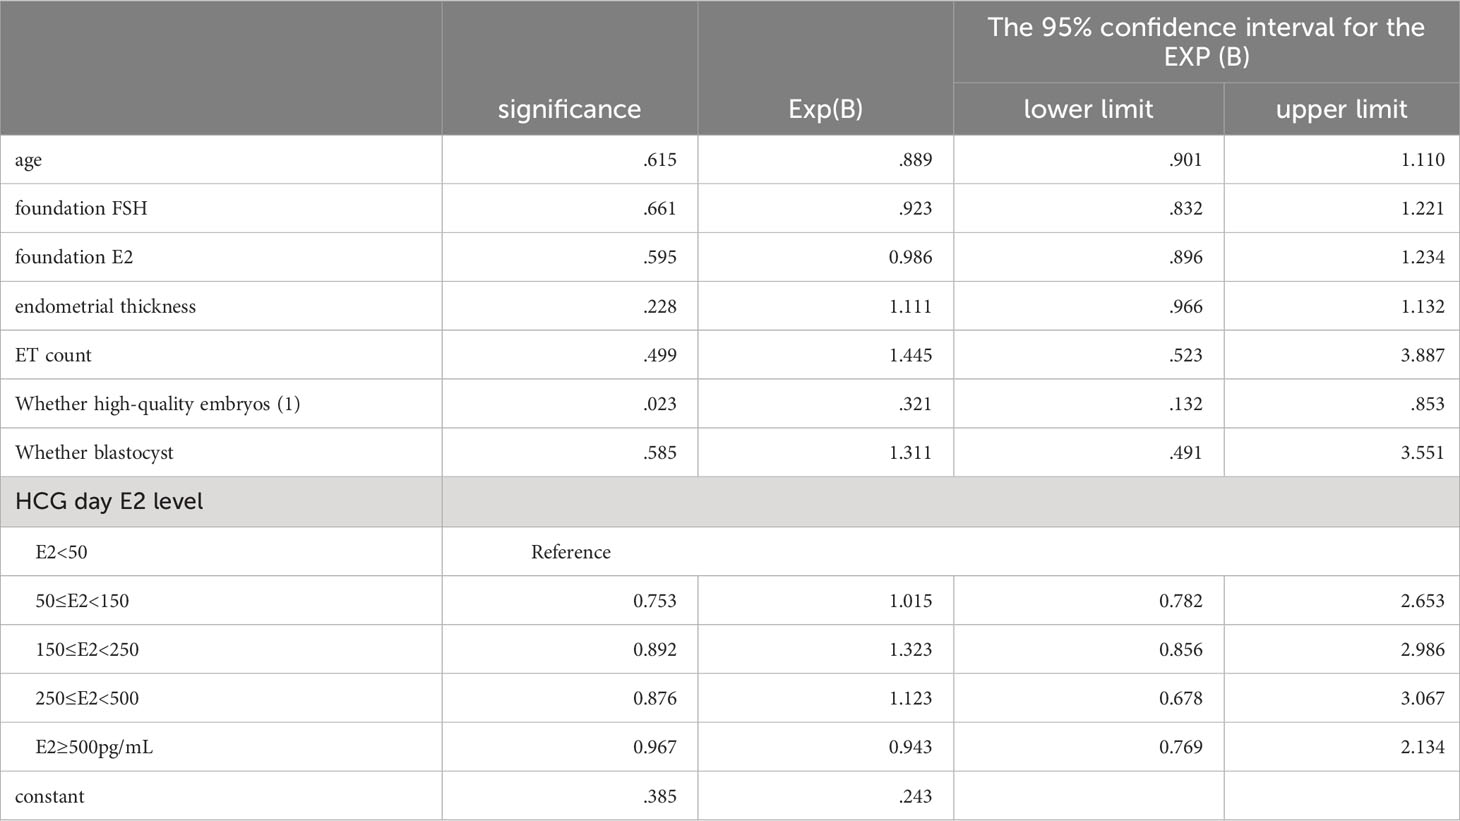The image size is (1460, 821).
Task: Click the foundation E2 row label
Action: pos(74,257)
